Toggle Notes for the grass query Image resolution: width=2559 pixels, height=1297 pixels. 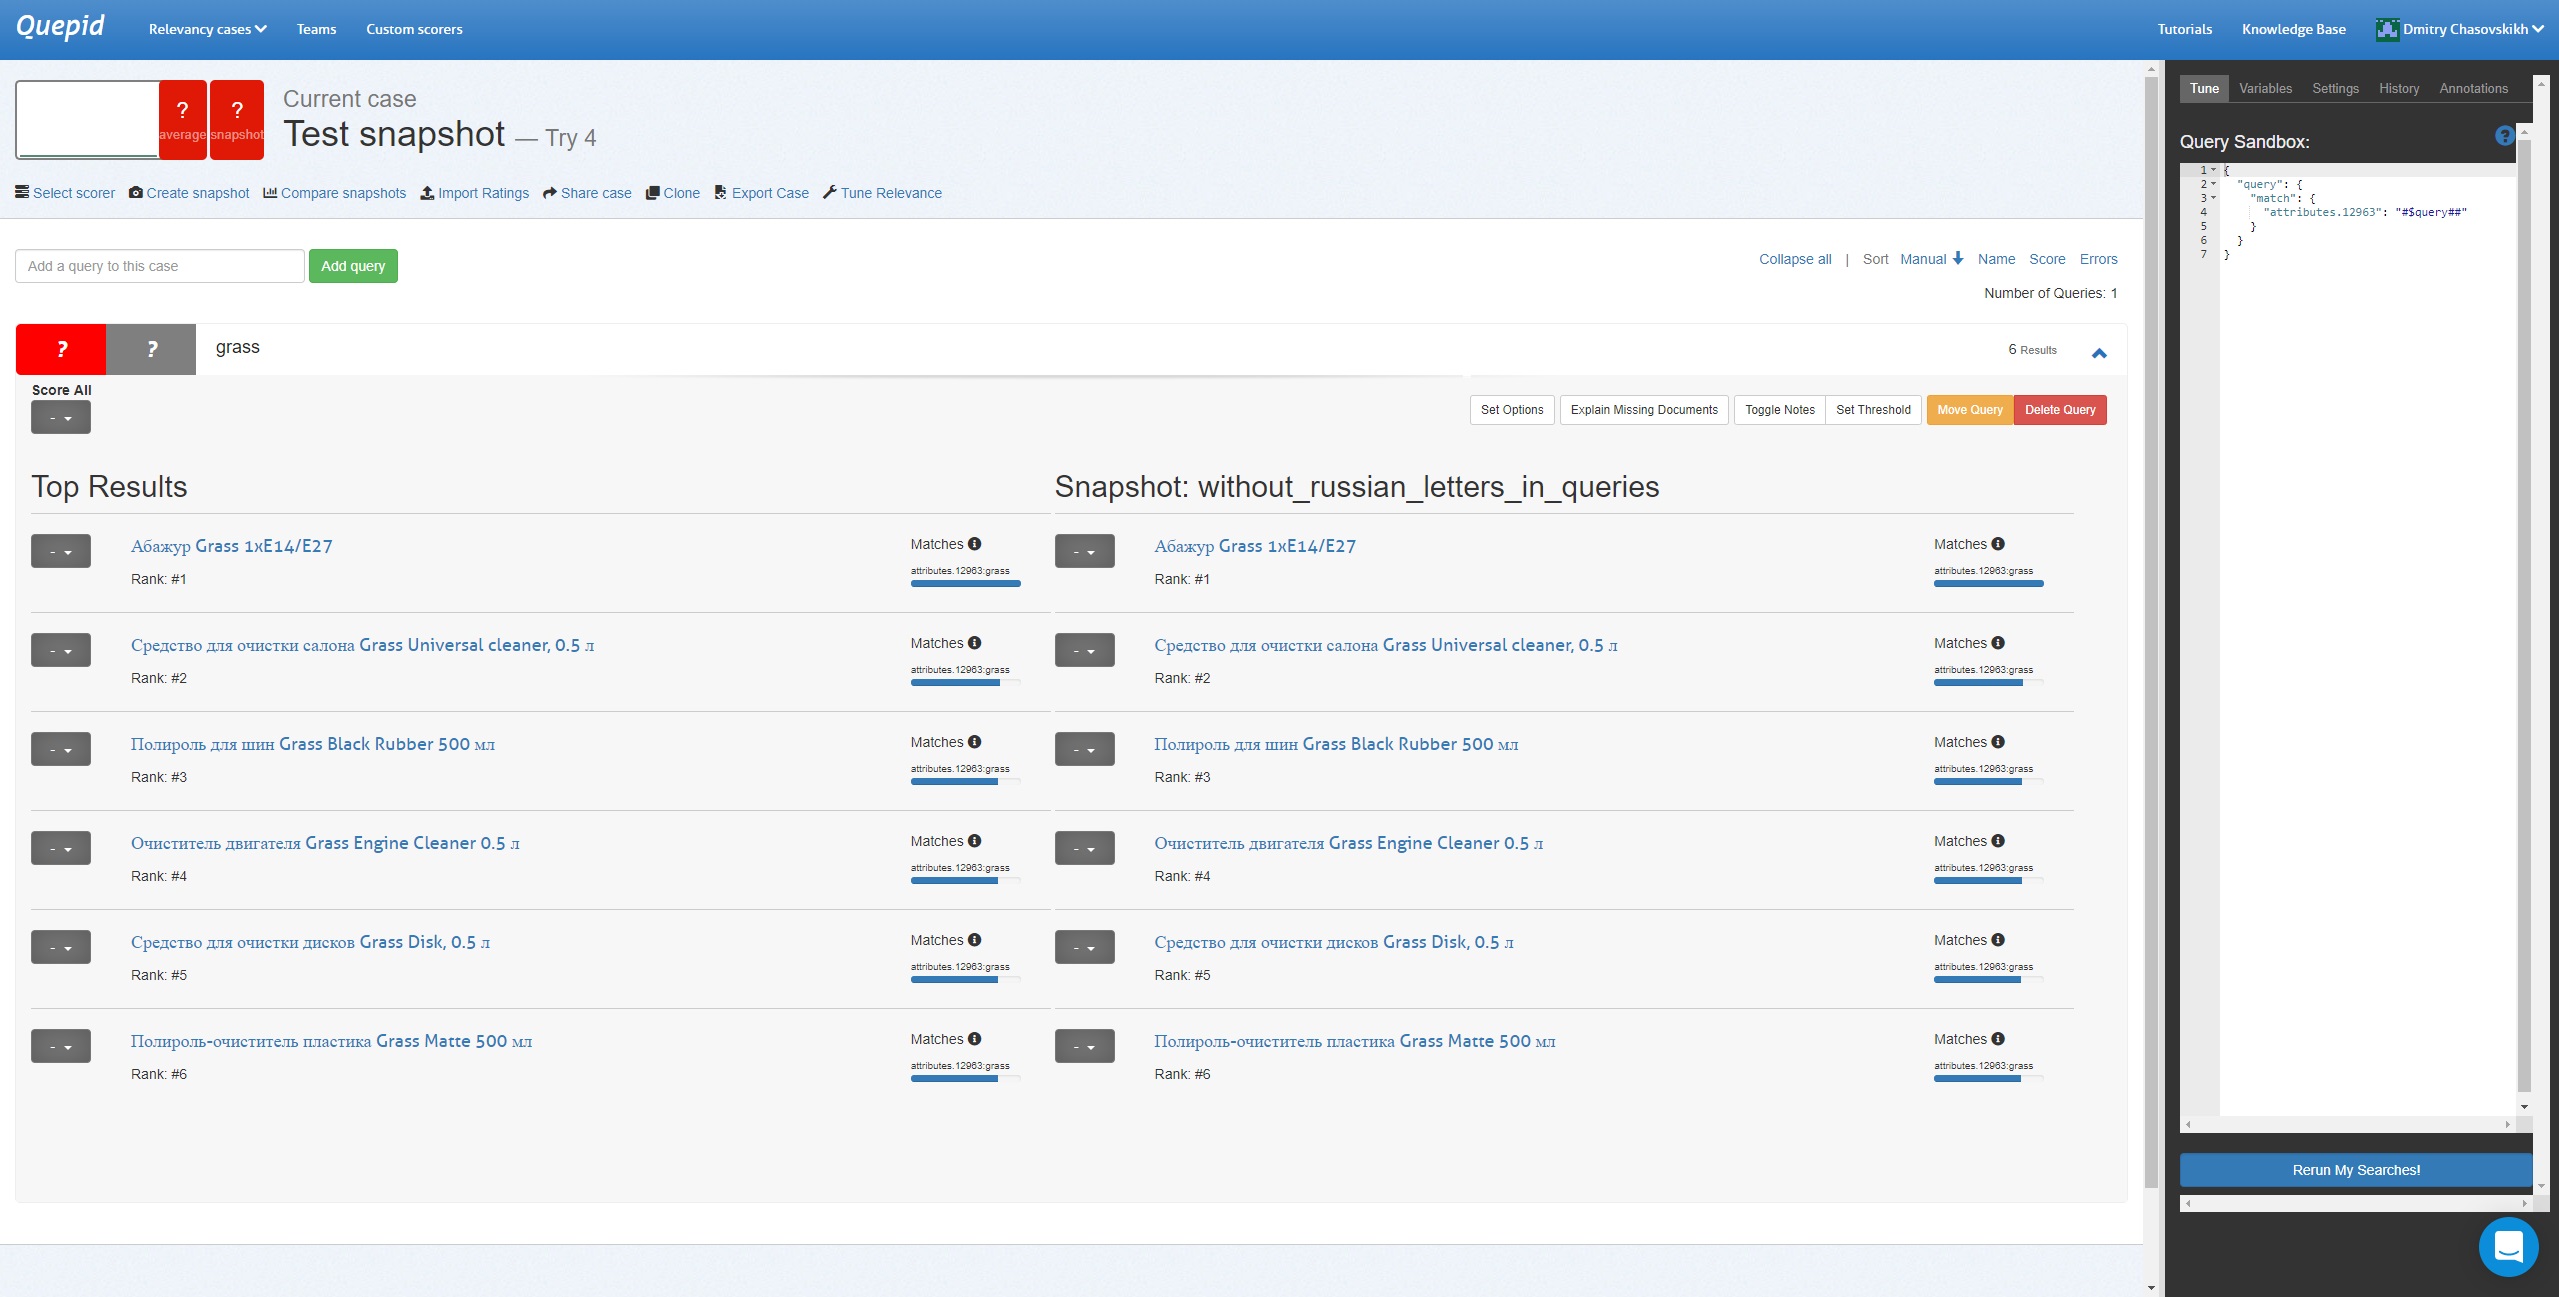(1778, 410)
